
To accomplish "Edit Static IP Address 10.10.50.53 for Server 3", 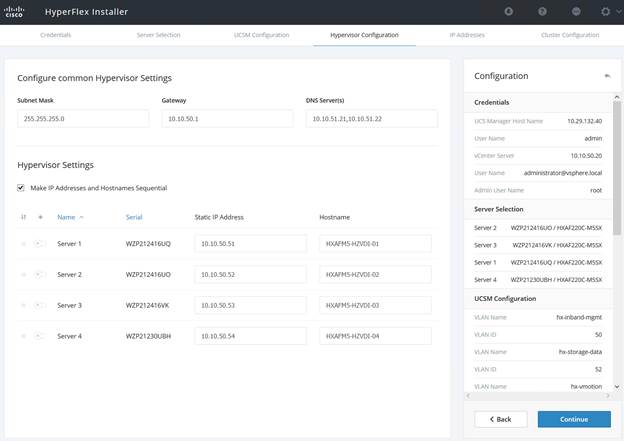I will click(251, 305).
